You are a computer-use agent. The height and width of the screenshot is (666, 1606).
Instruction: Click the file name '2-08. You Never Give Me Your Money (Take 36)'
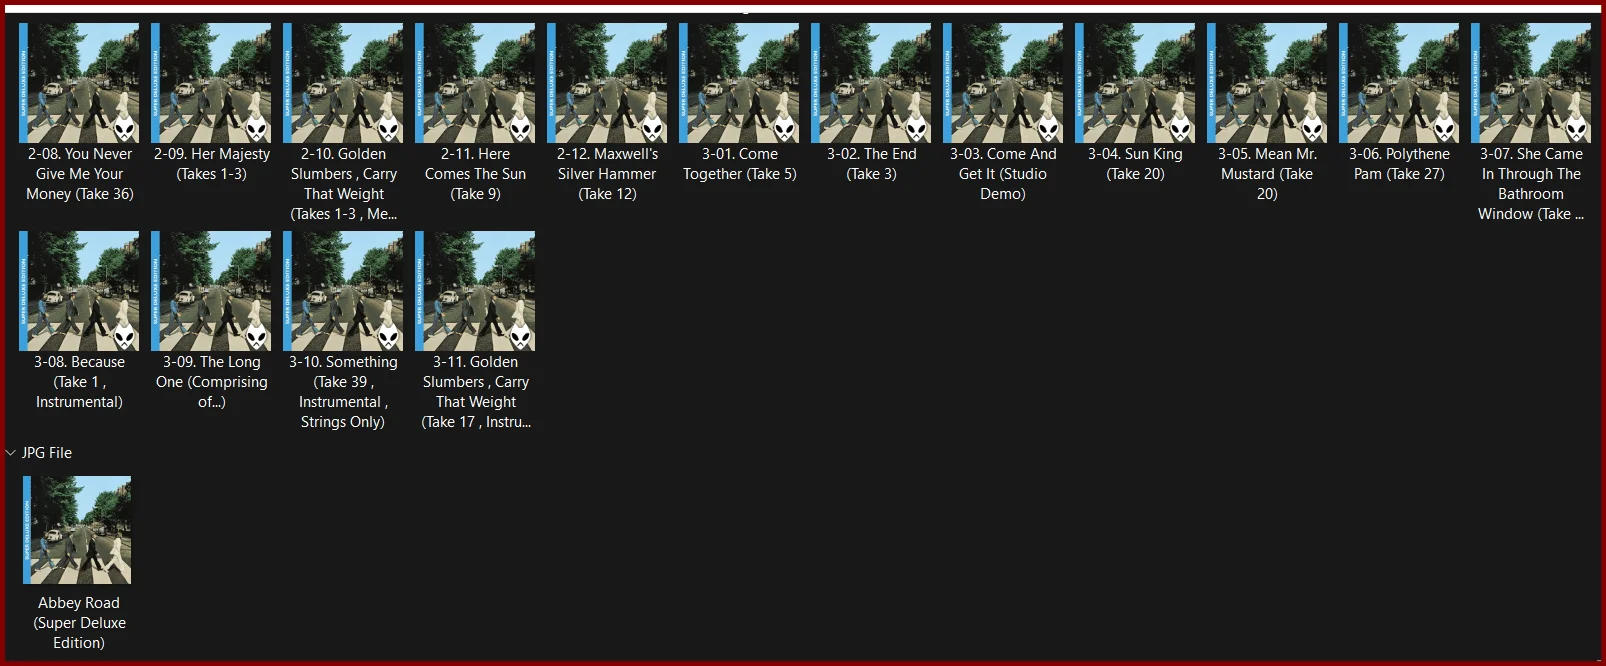(80, 174)
